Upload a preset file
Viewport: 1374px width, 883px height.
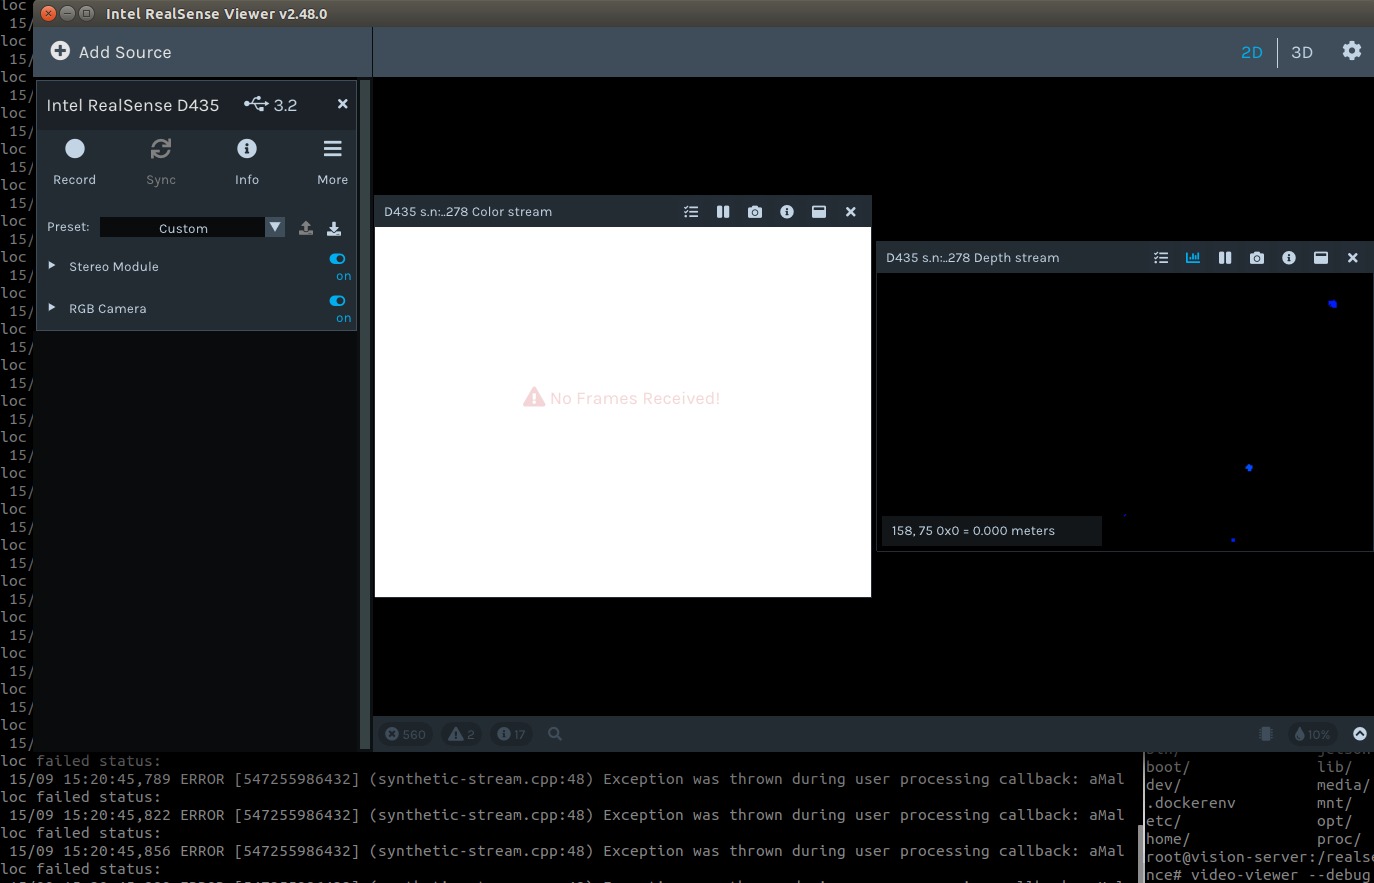pos(305,228)
